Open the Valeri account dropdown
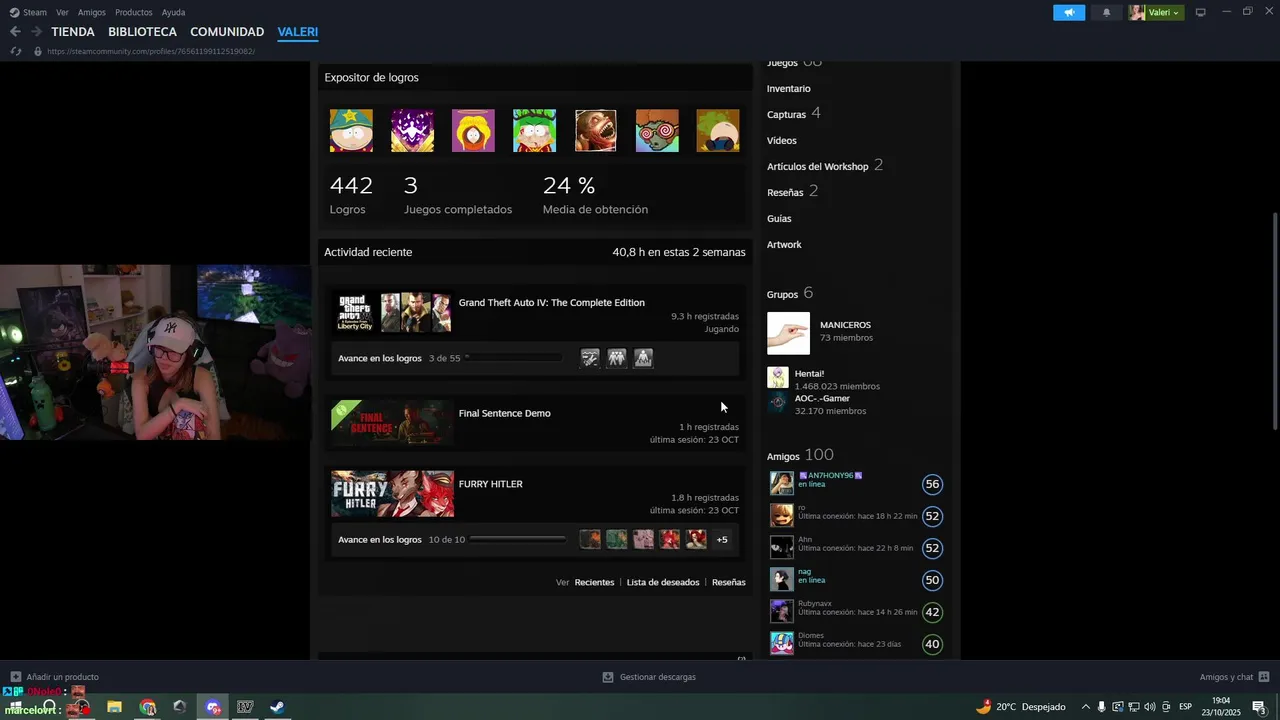The width and height of the screenshot is (1280, 720). tap(1156, 12)
